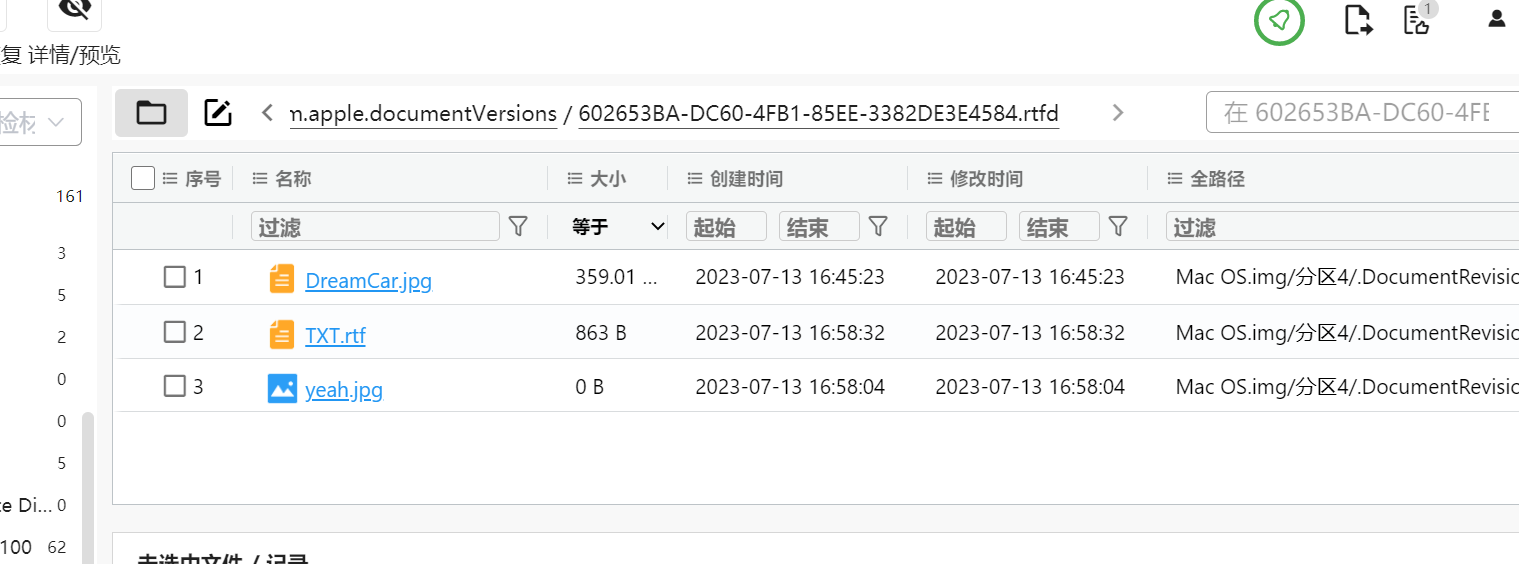Screen dimensions: 1519x564
Task: Open the export file icon
Action: coord(1357,20)
